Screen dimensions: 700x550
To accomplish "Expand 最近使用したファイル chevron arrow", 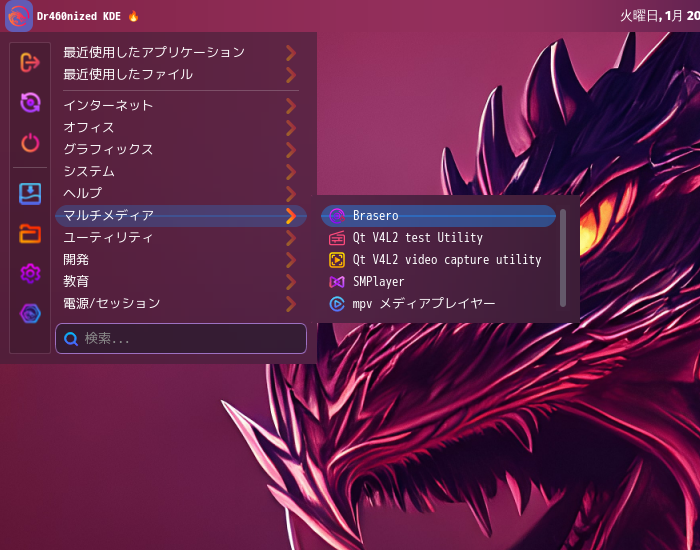I will [x=291, y=75].
